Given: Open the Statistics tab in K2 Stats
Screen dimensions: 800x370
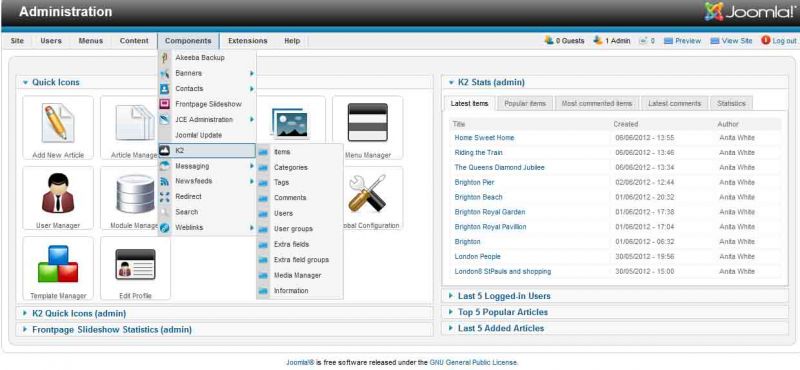Looking at the screenshot, I should (731, 104).
